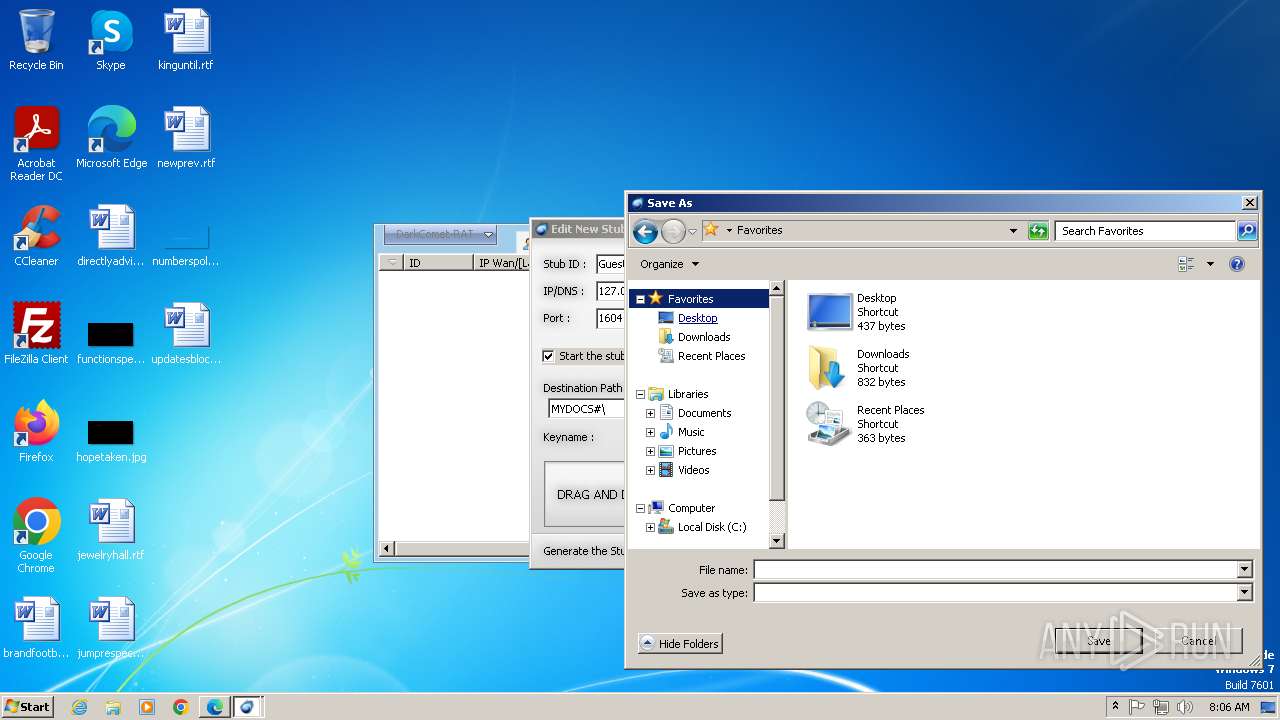The height and width of the screenshot is (720, 1280).
Task: Launch Firefox from the desktop
Action: tap(36, 432)
